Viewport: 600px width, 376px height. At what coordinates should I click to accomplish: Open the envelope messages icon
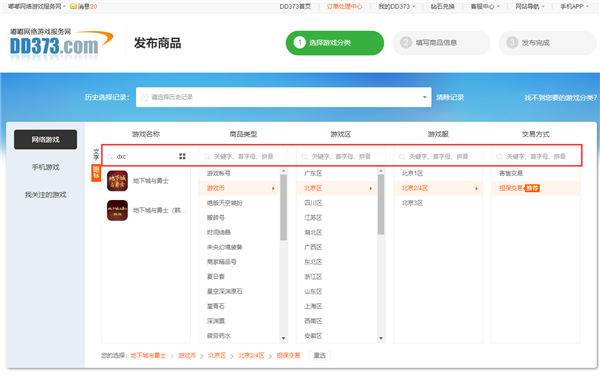tap(73, 7)
